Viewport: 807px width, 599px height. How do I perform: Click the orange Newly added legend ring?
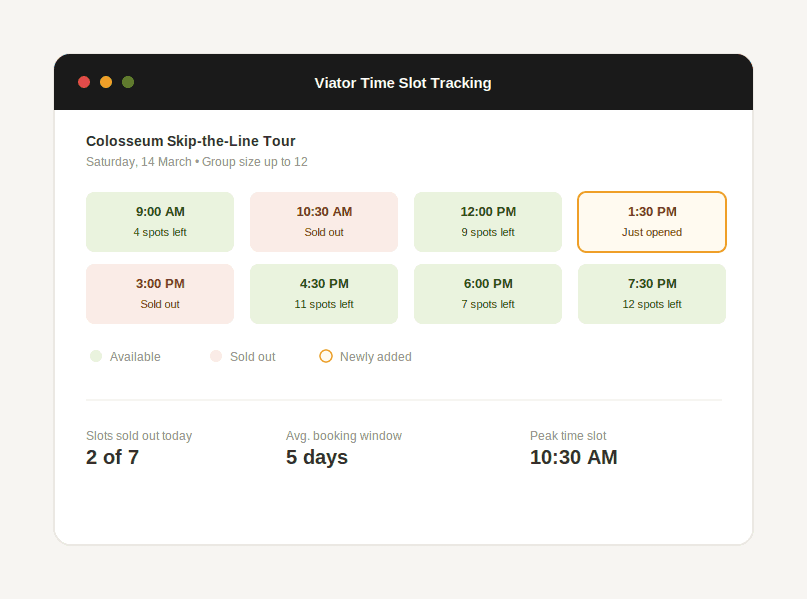pos(326,356)
